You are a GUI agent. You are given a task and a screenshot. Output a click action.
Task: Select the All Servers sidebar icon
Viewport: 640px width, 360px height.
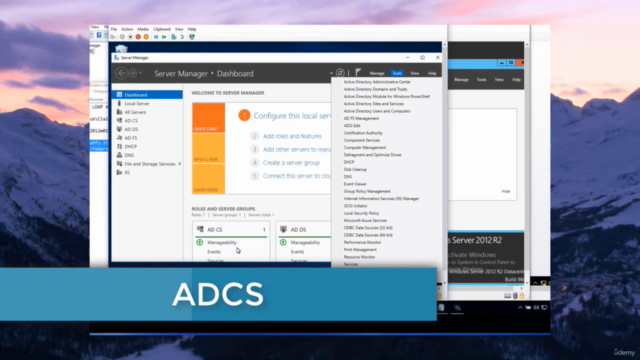(x=119, y=112)
